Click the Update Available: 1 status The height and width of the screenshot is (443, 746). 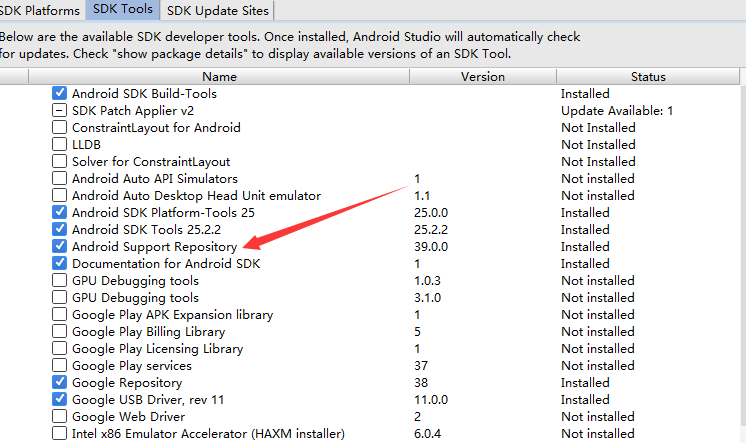point(617,111)
